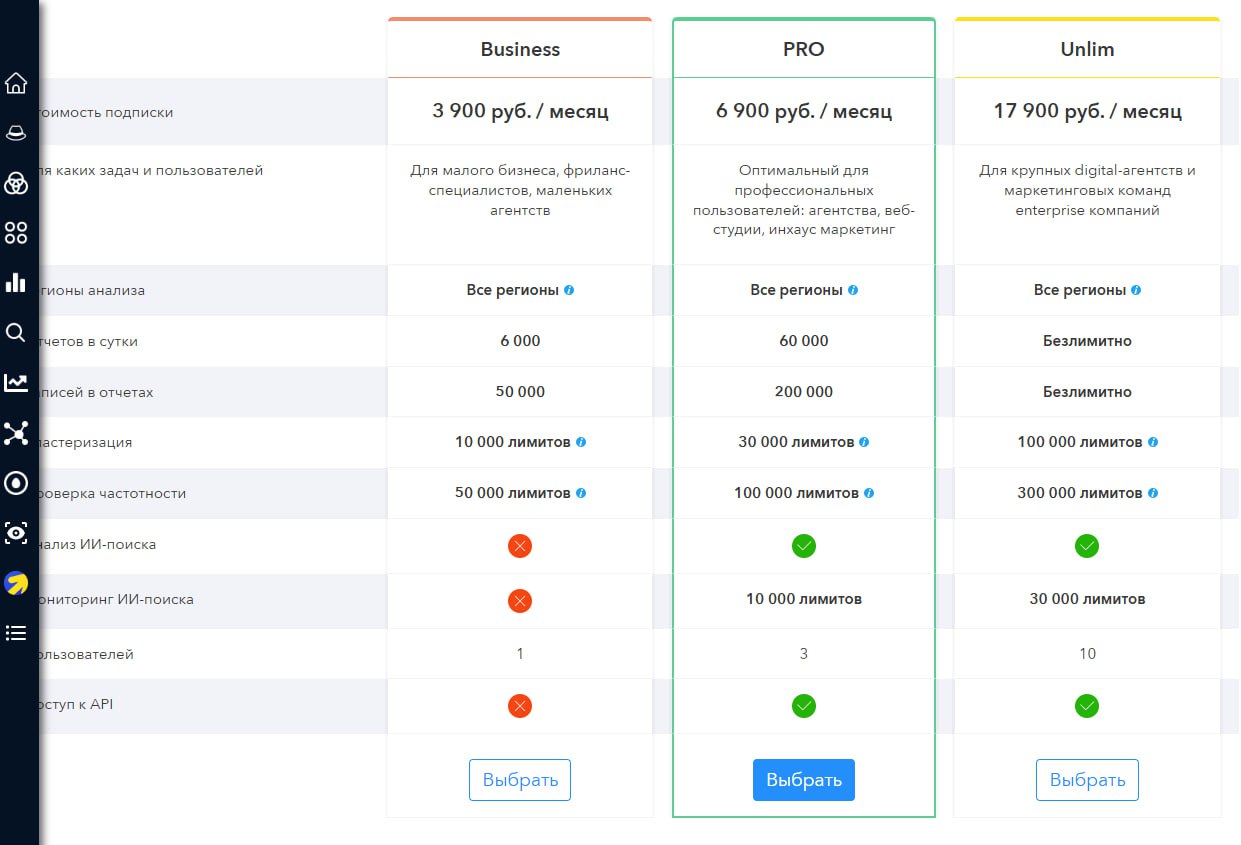Click the magnifying glass search icon
The image size is (1241, 845).
(x=16, y=333)
